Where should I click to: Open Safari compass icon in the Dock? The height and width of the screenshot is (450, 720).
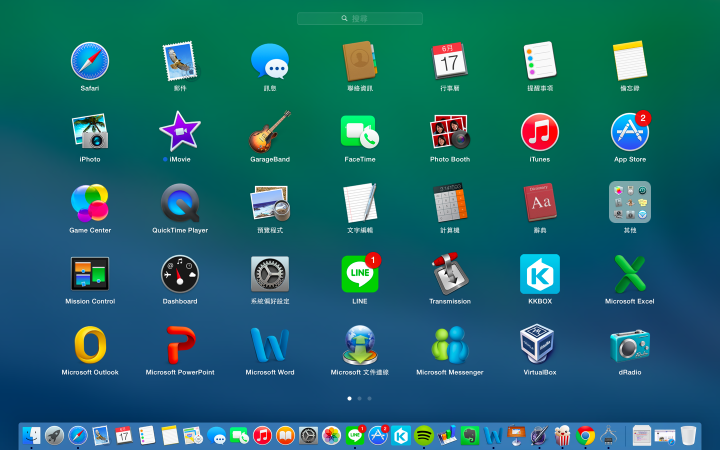pyautogui.click(x=78, y=435)
